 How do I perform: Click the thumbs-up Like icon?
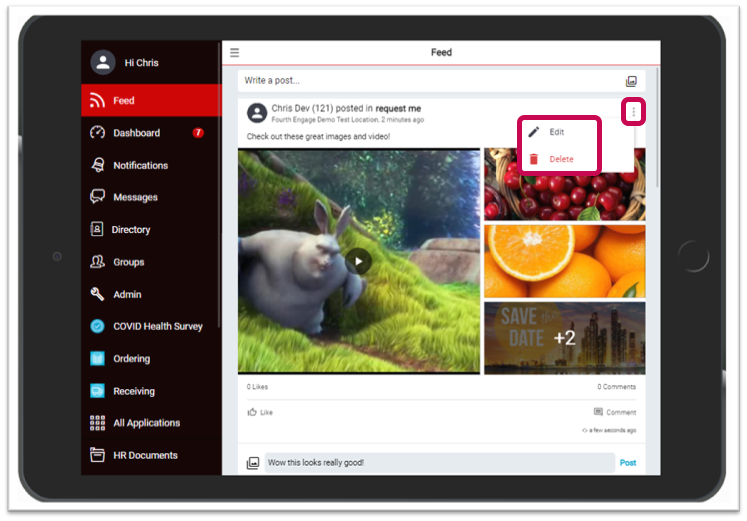click(252, 412)
